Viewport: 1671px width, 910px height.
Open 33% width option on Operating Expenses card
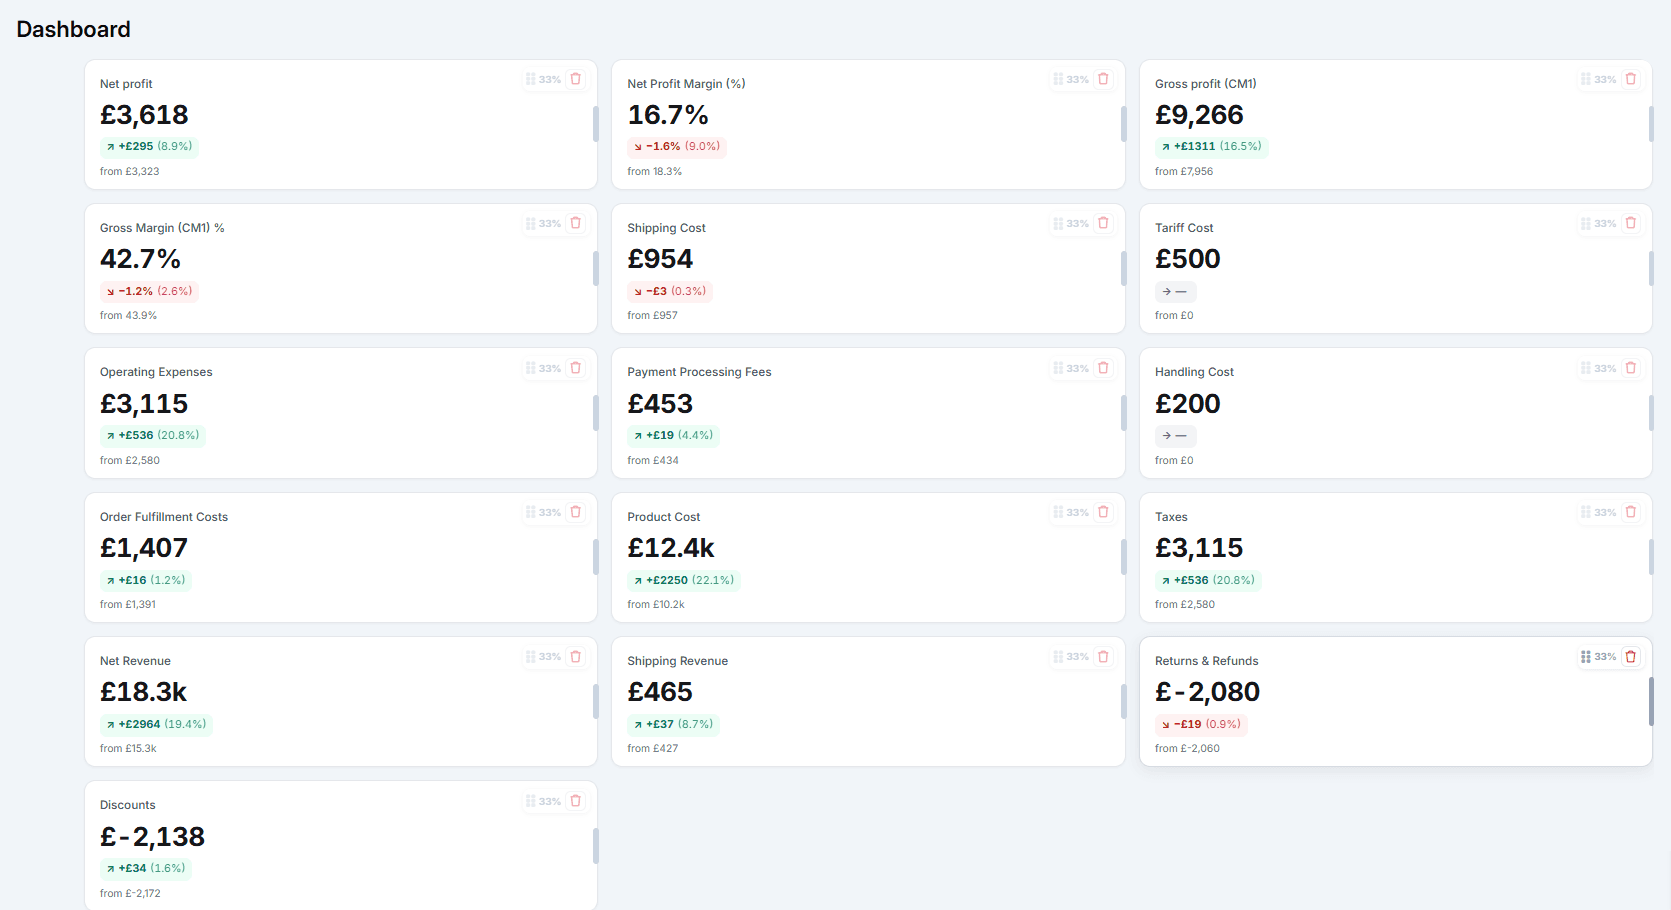tap(550, 368)
